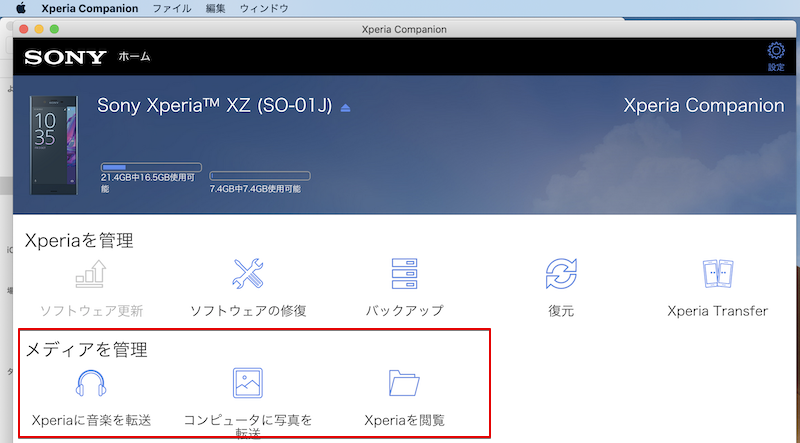Click the headphones music transfer icon
The image size is (800, 443).
(x=91, y=383)
